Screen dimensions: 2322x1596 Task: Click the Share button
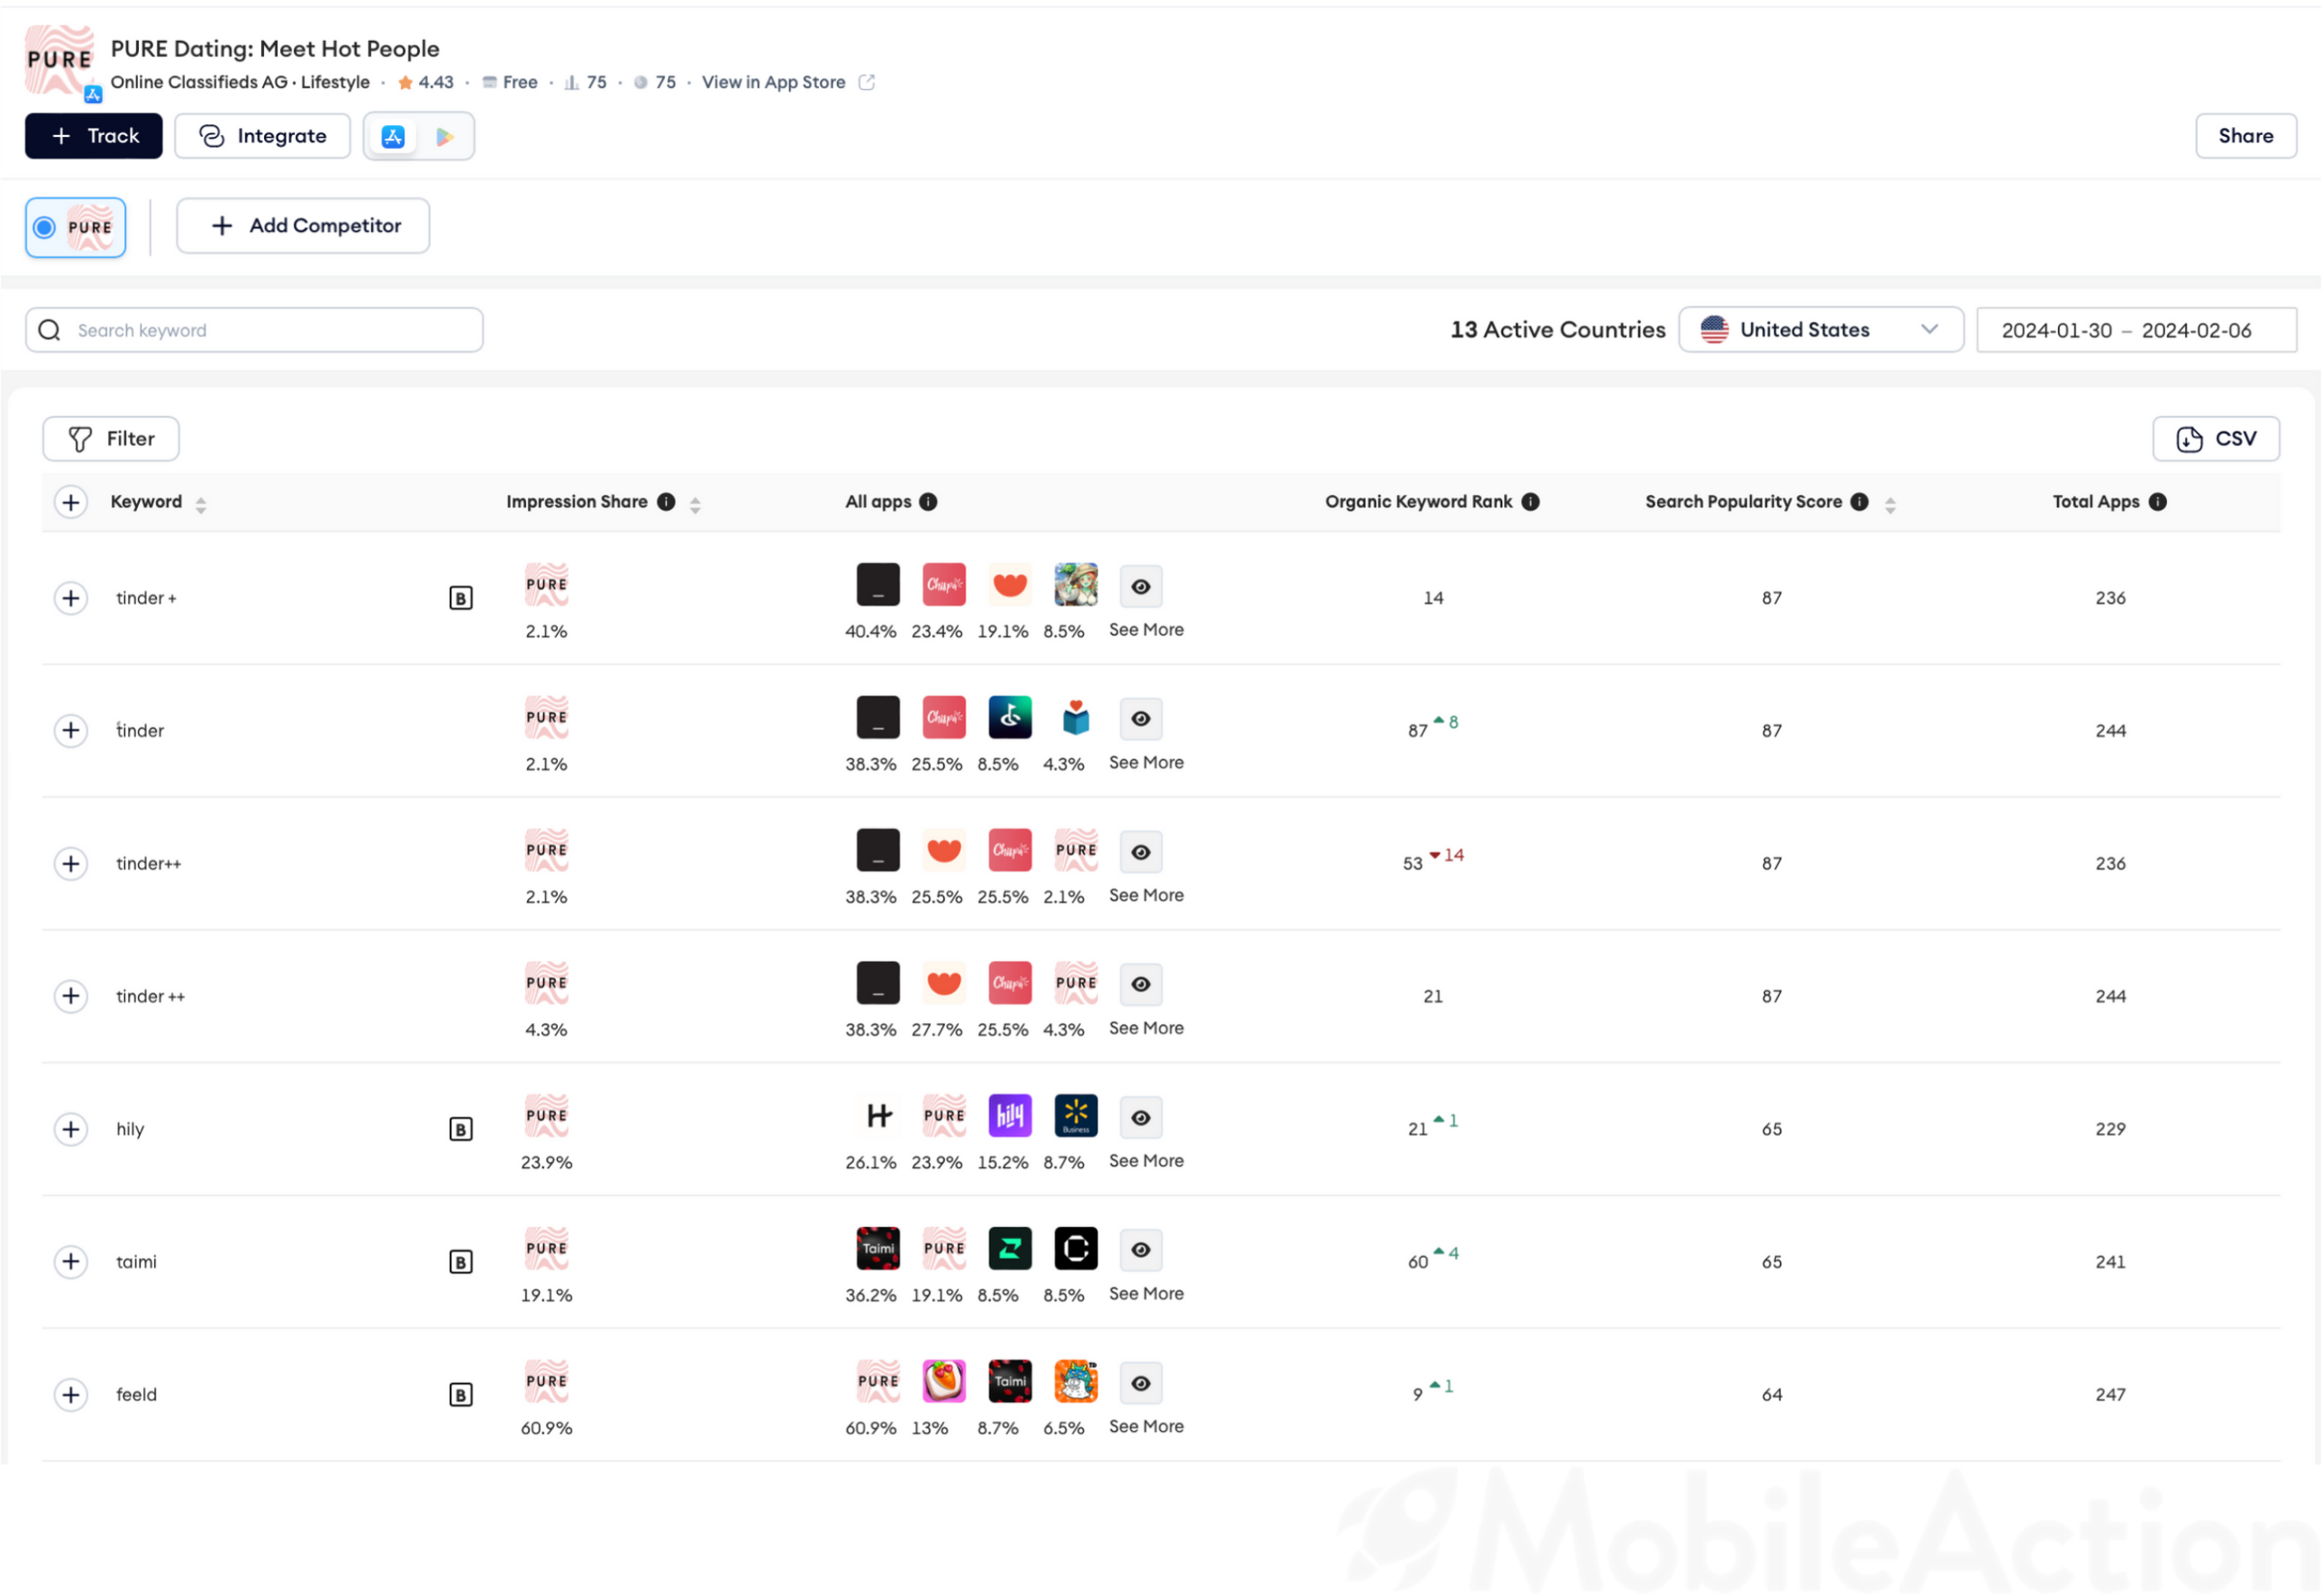click(2245, 136)
